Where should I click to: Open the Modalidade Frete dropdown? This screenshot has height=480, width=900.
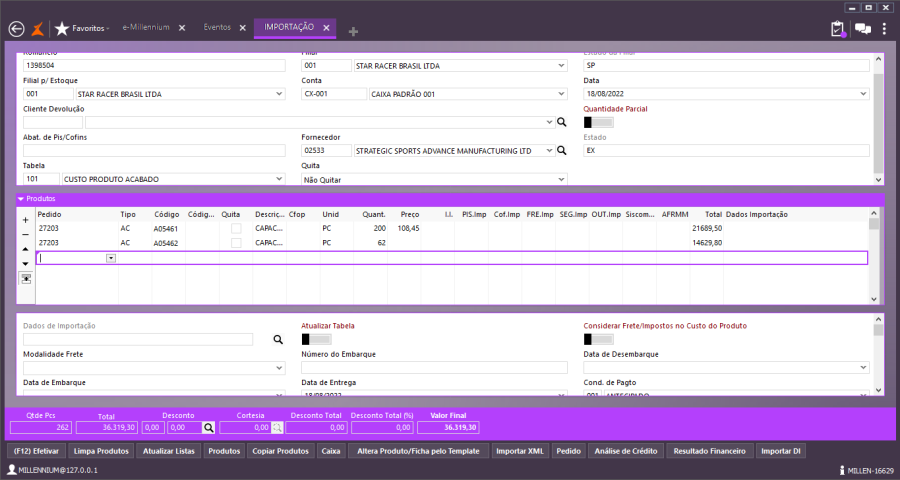[x=279, y=368]
